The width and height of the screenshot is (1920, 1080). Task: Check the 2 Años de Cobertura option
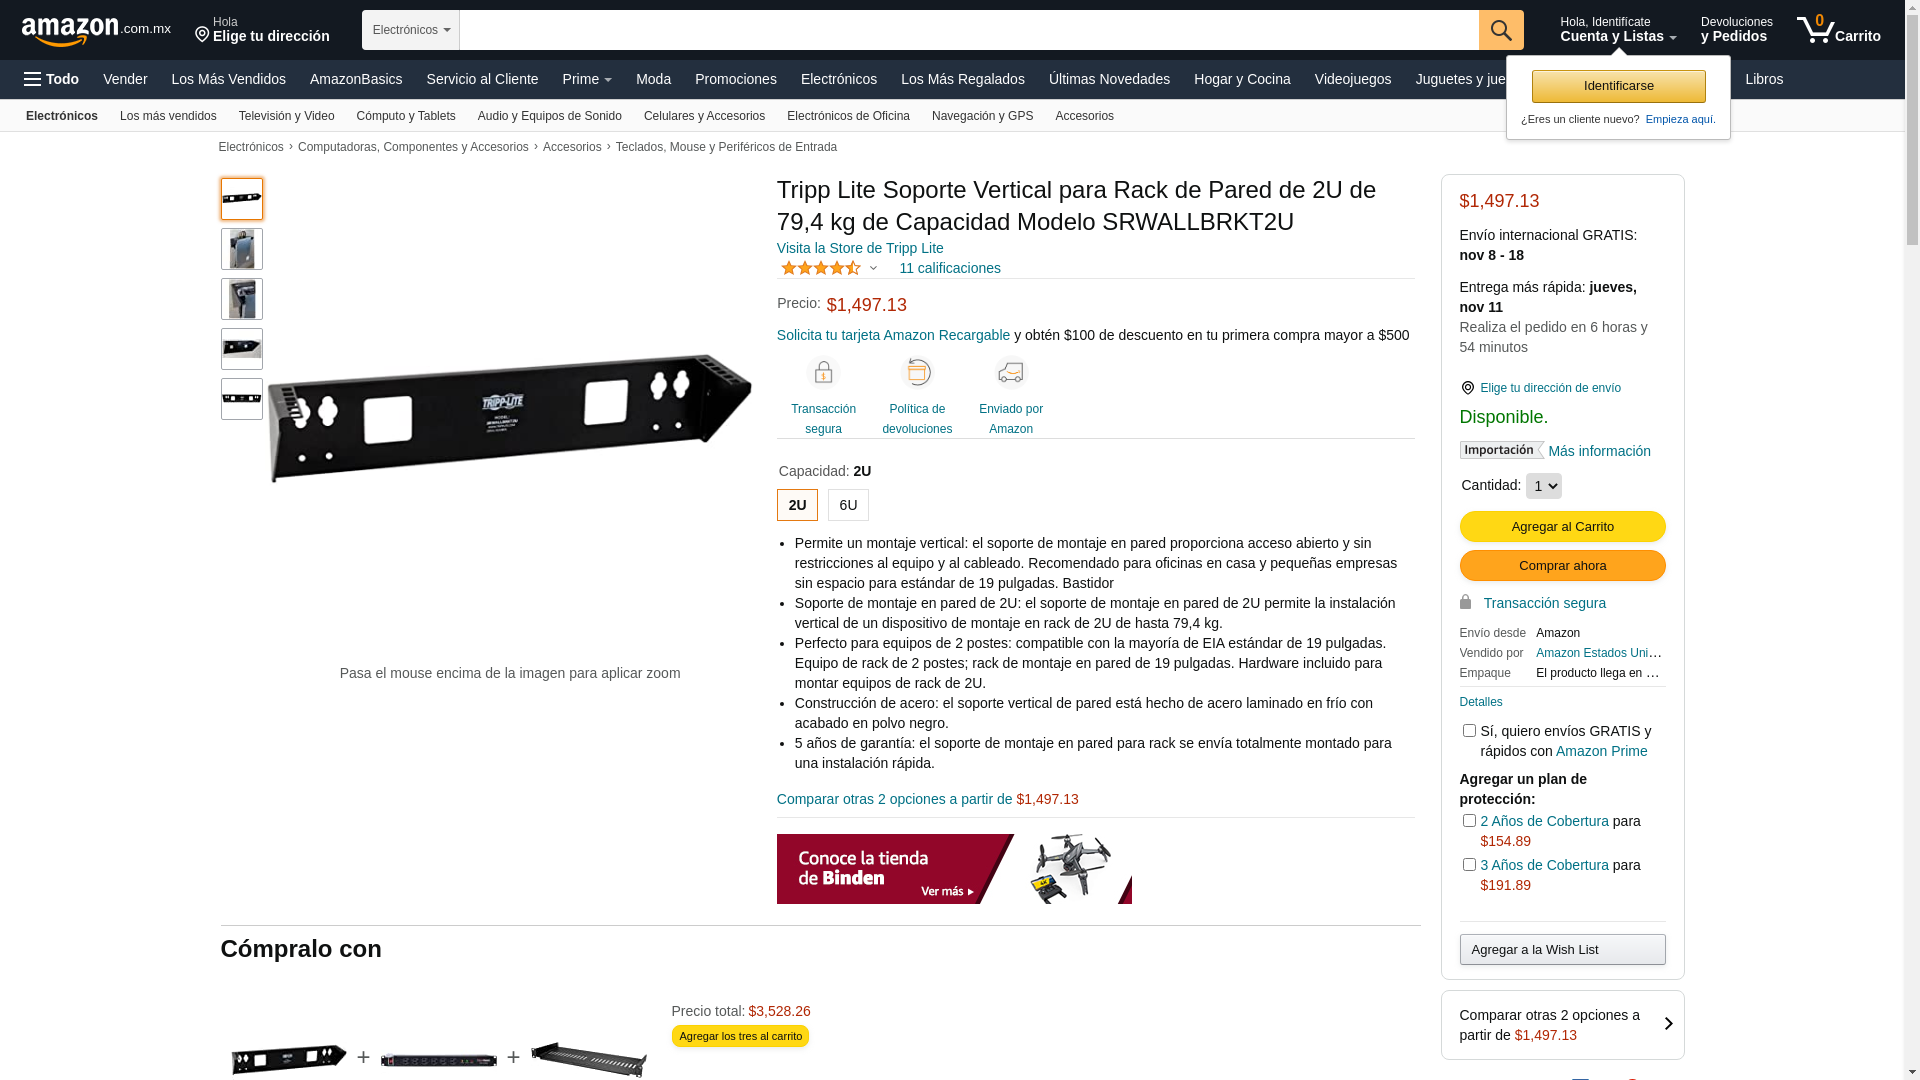1469,821
